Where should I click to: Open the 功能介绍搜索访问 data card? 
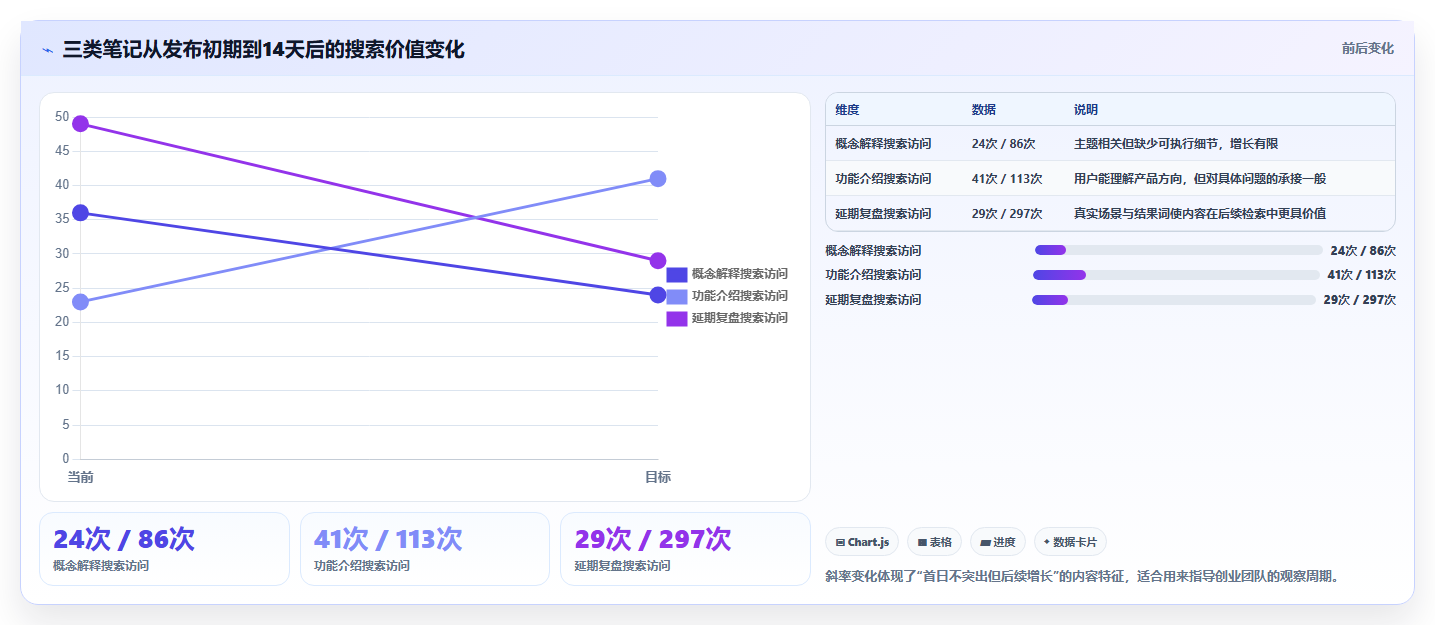pos(425,549)
